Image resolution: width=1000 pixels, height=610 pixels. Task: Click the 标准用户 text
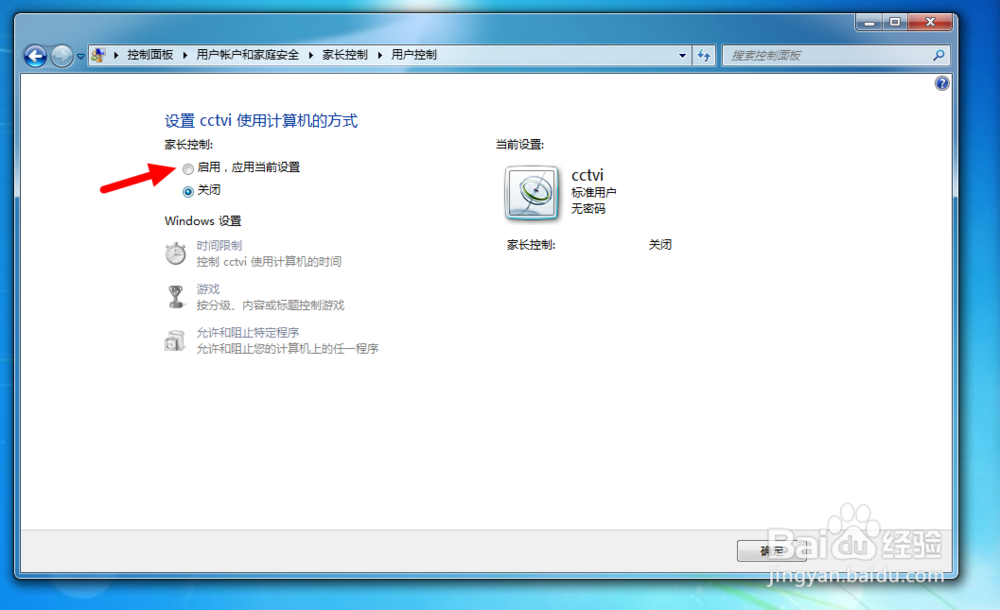coord(594,192)
